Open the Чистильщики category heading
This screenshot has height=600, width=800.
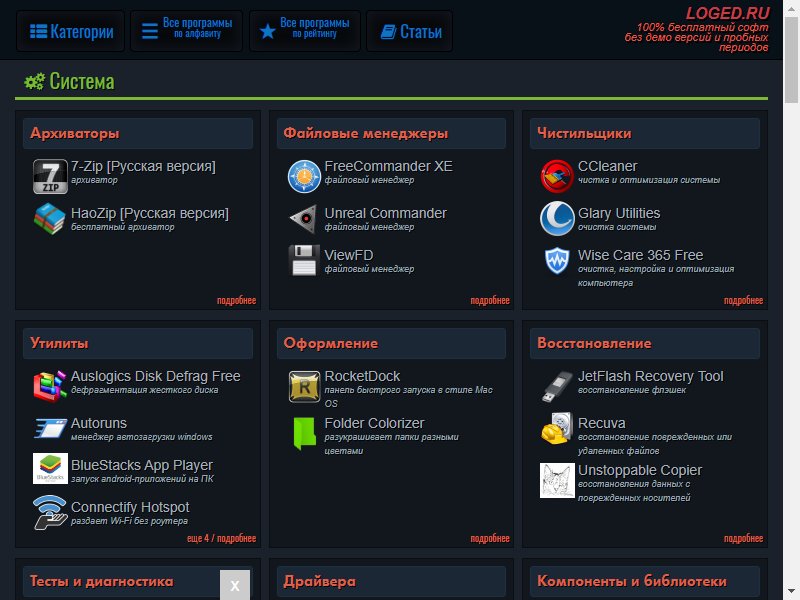pyautogui.click(x=584, y=133)
